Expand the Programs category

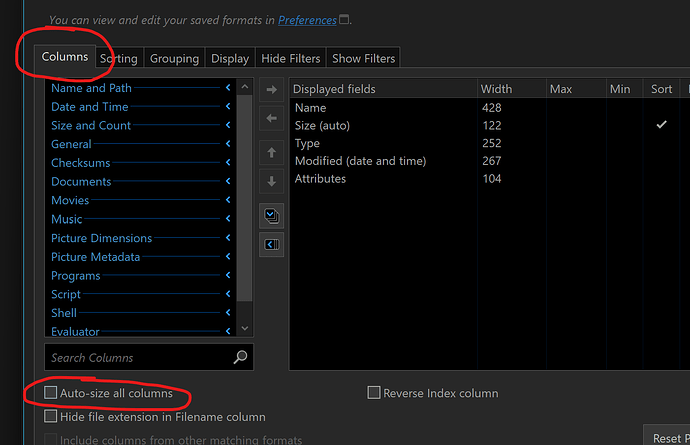[x=140, y=276]
